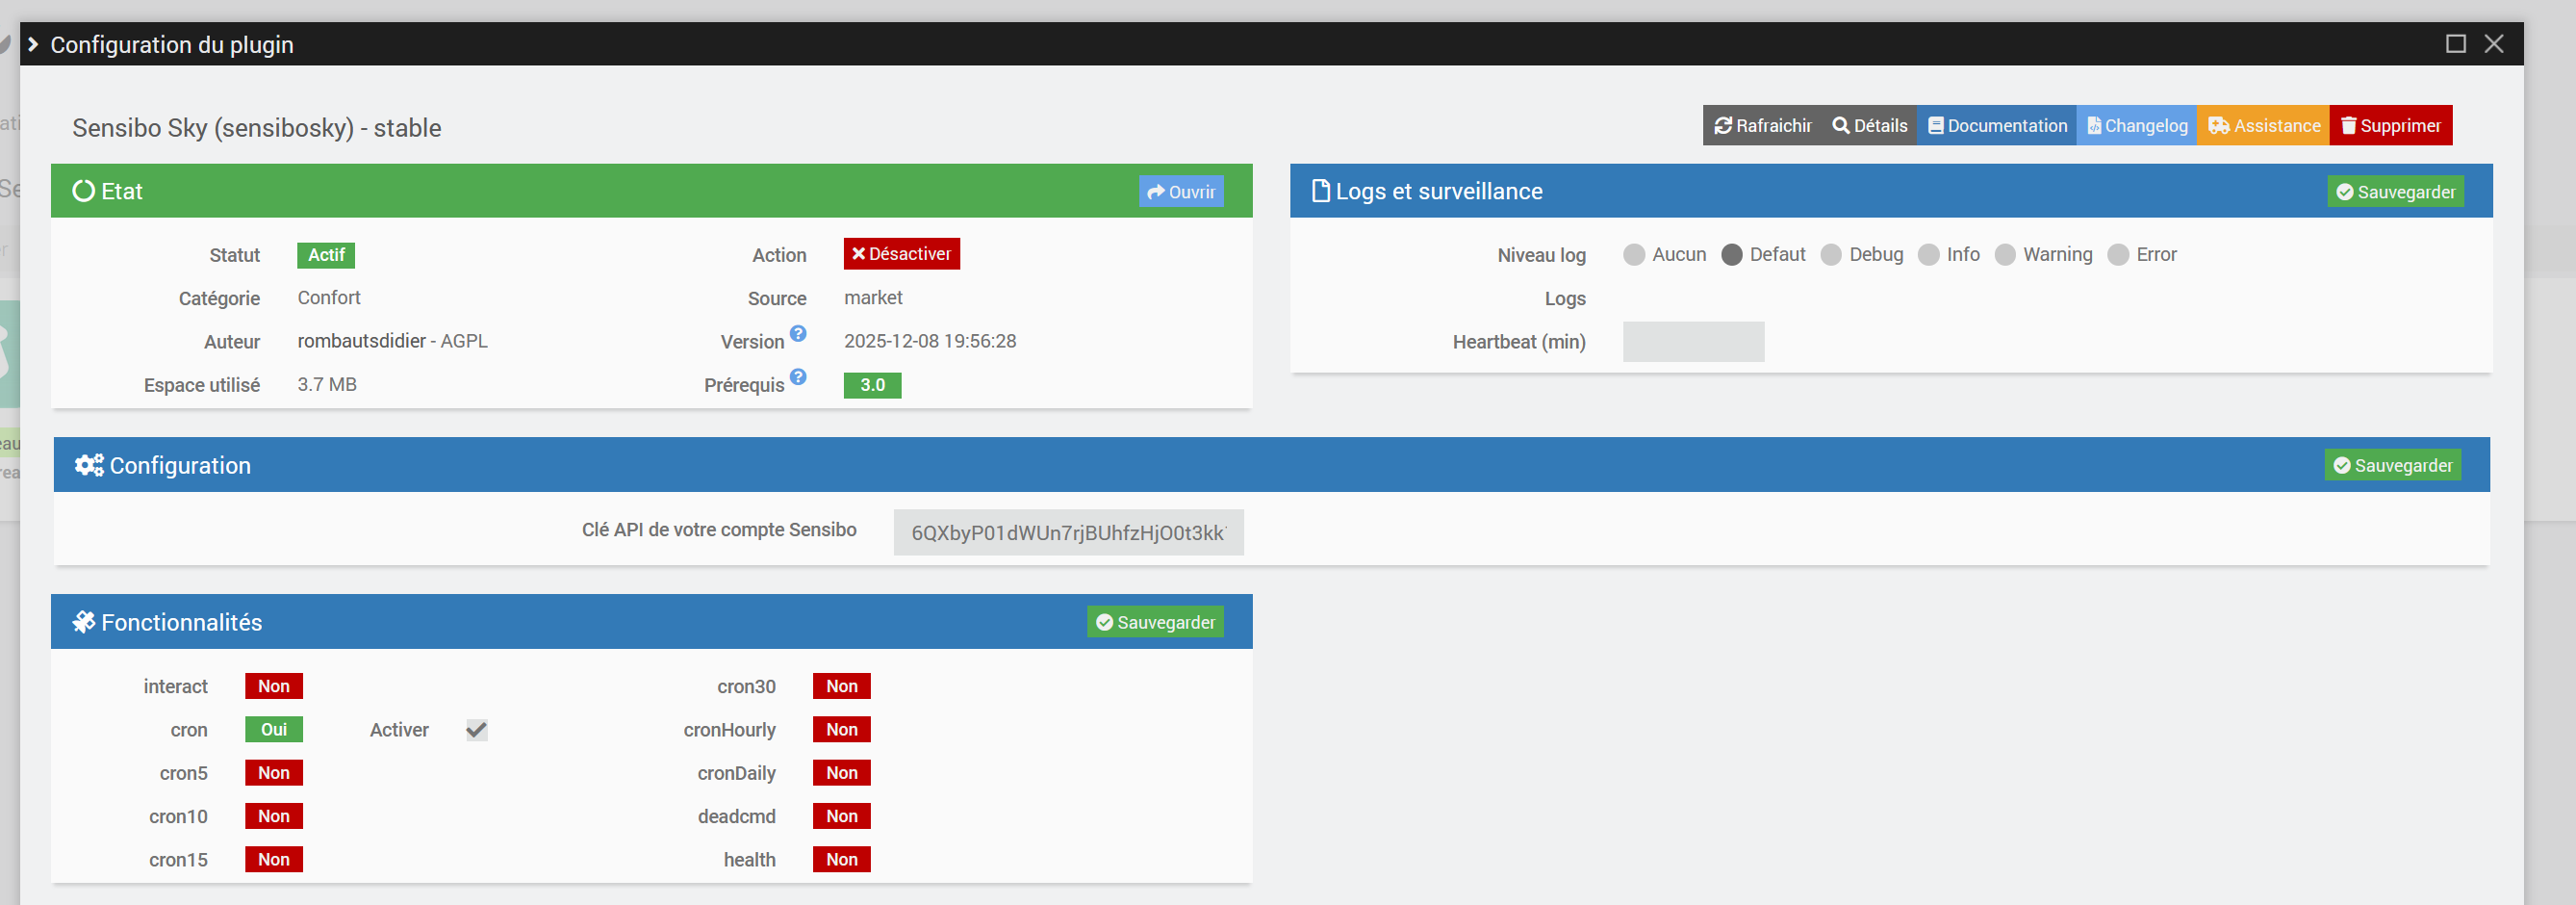Click the Logs et surveillance file icon
Screen dimensions: 2576x905
pyautogui.click(x=1321, y=191)
